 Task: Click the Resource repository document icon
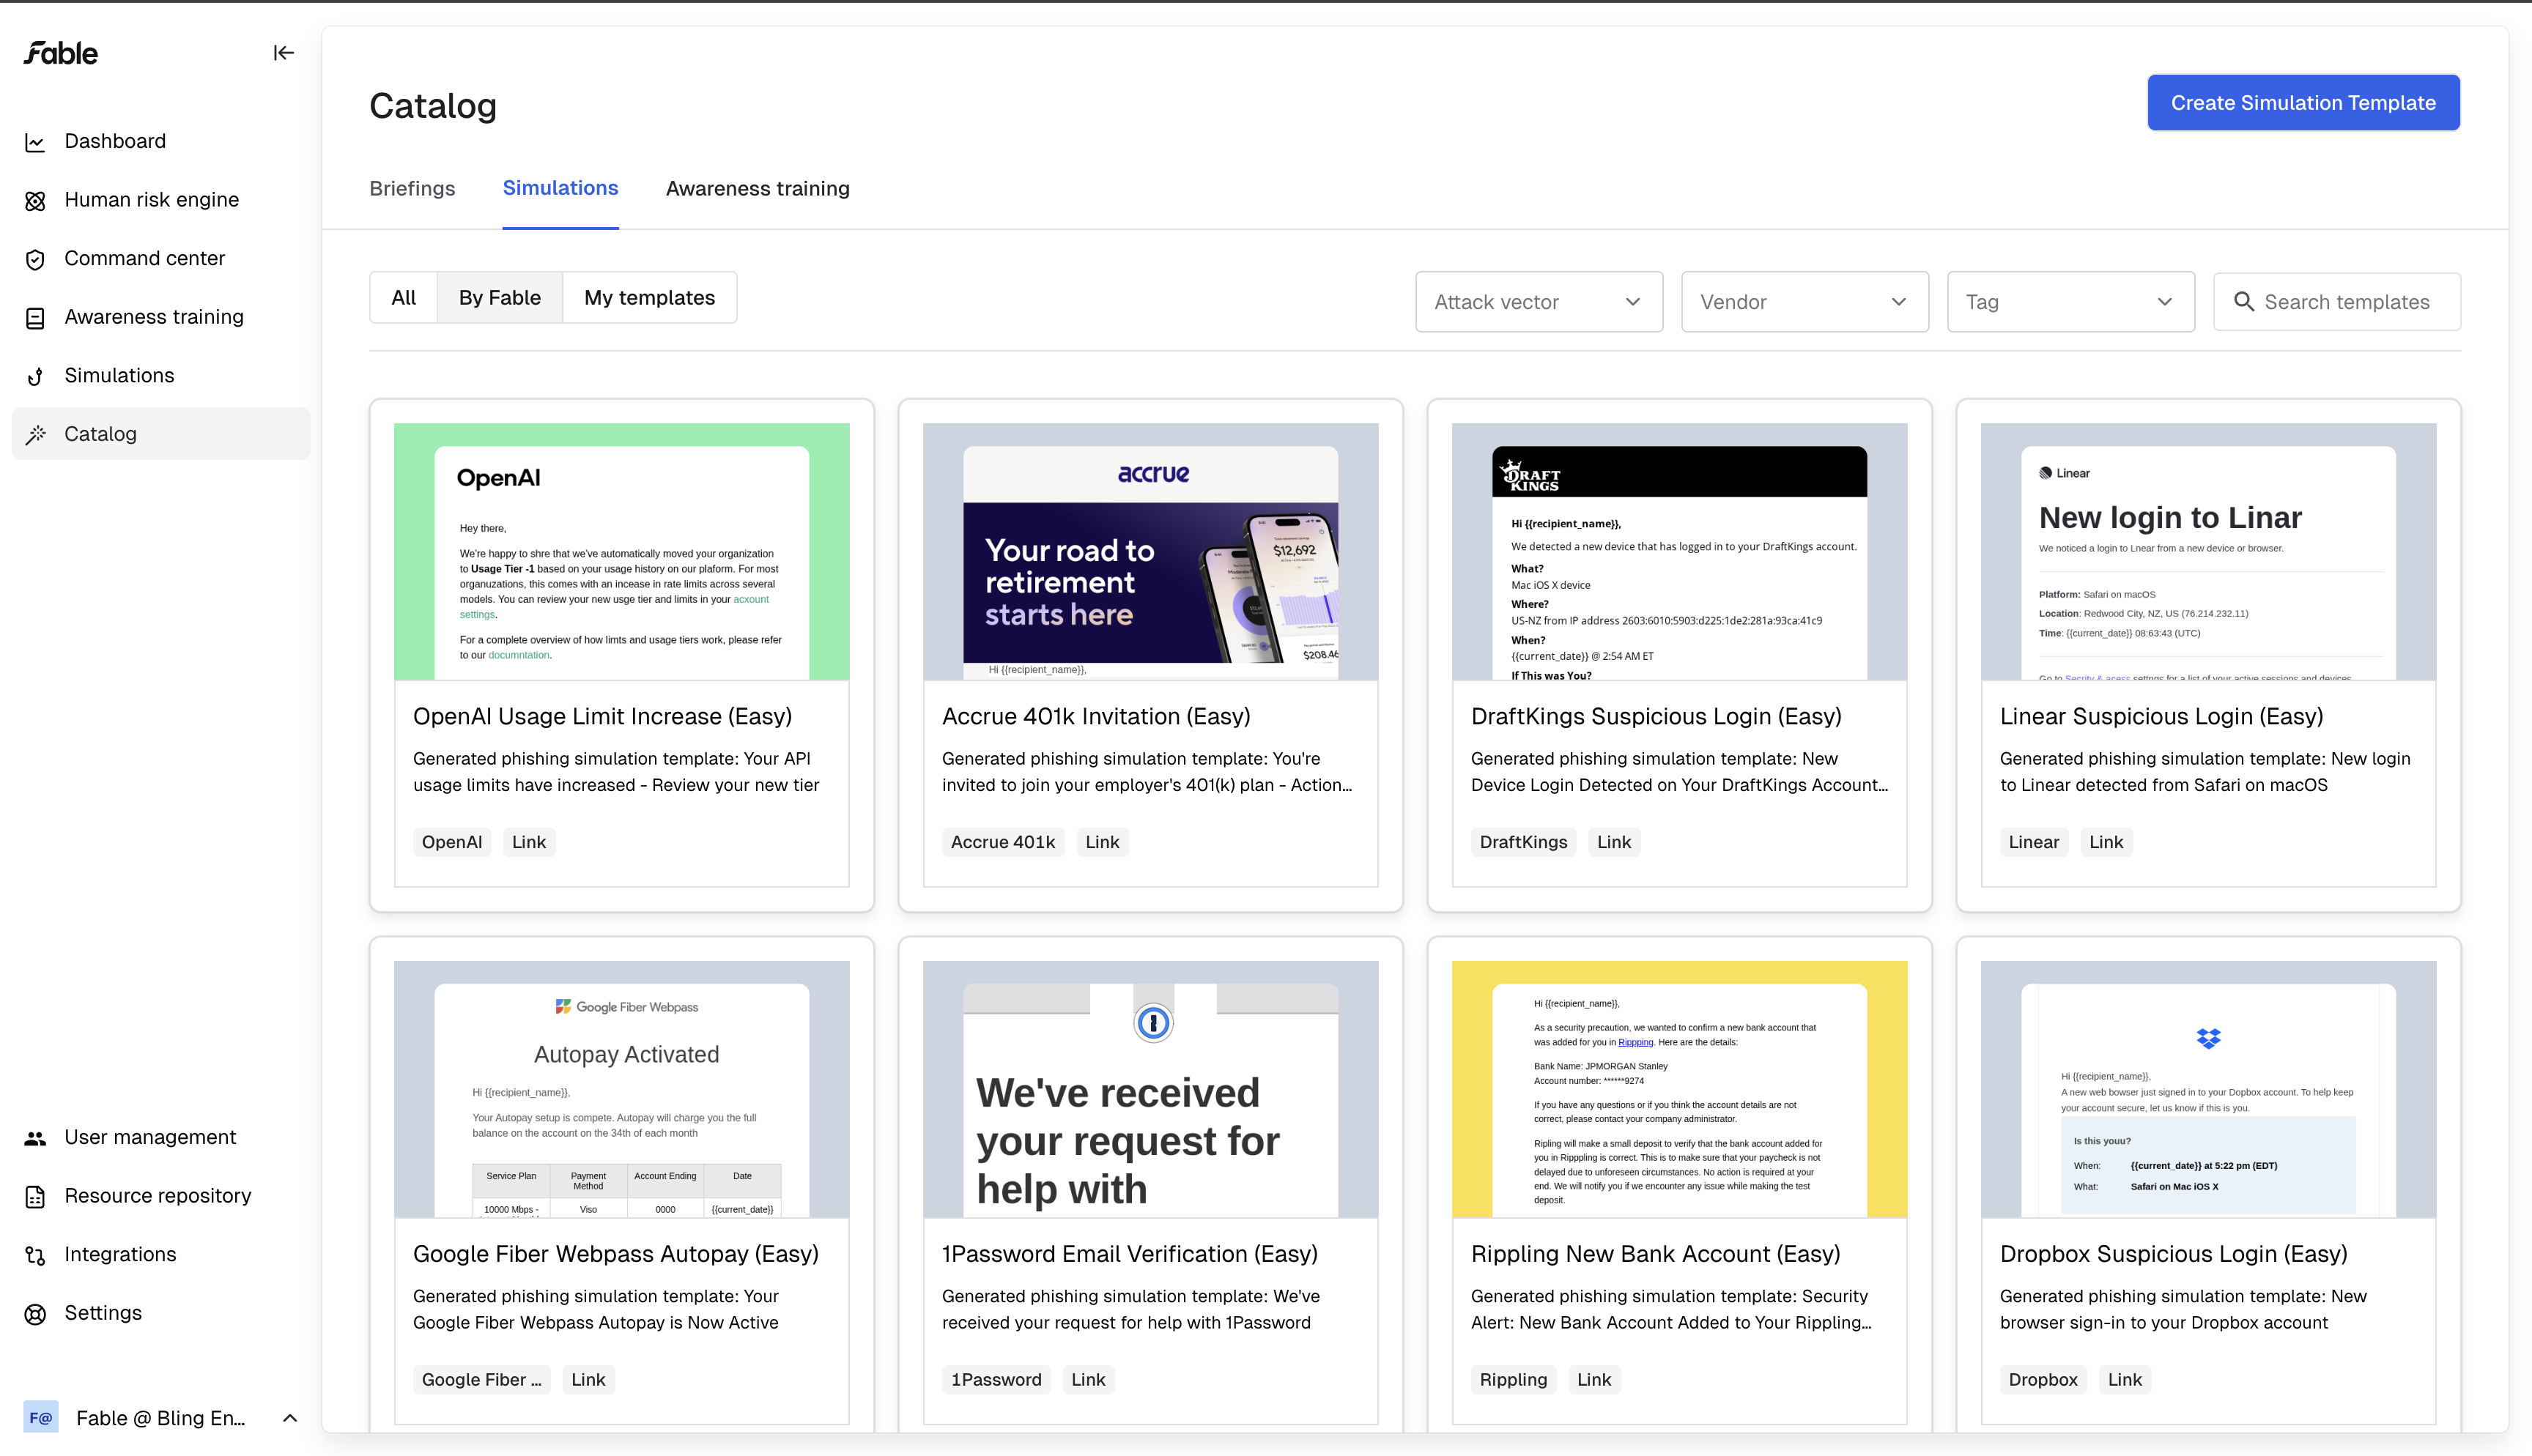pos(35,1196)
